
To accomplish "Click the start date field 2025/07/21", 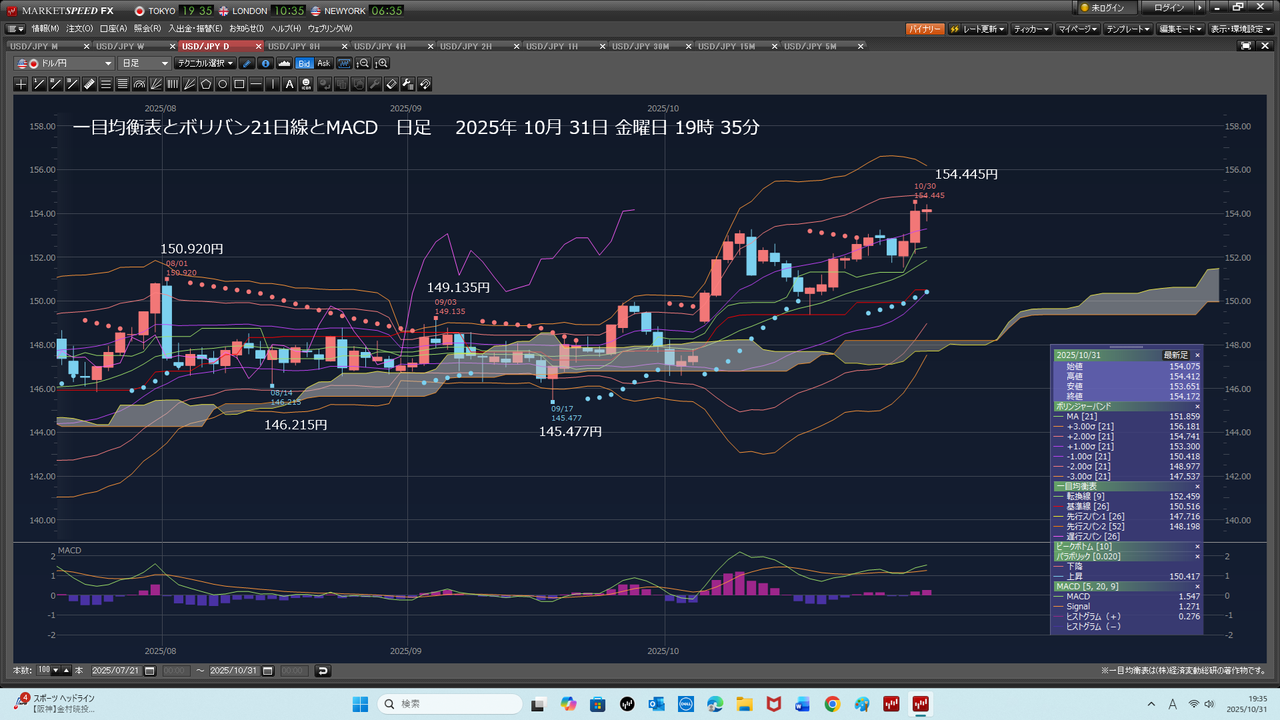I will [116, 670].
